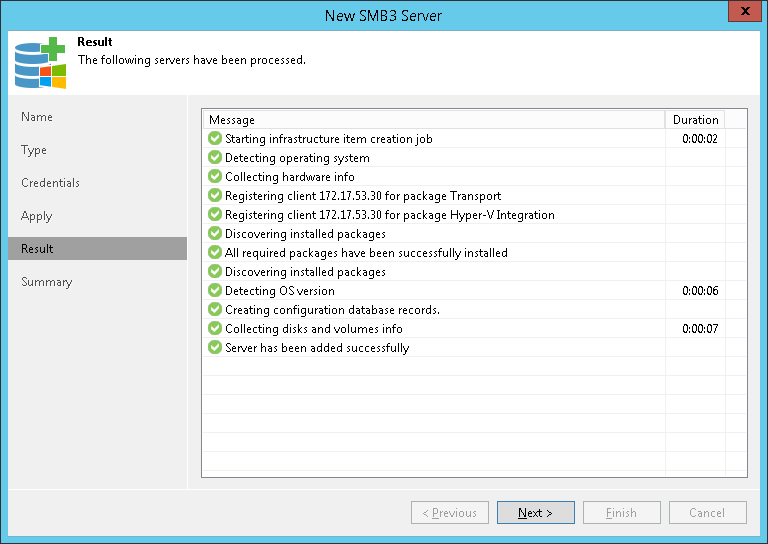The width and height of the screenshot is (768, 544).
Task: Click the < Previous button
Action: coord(450,513)
